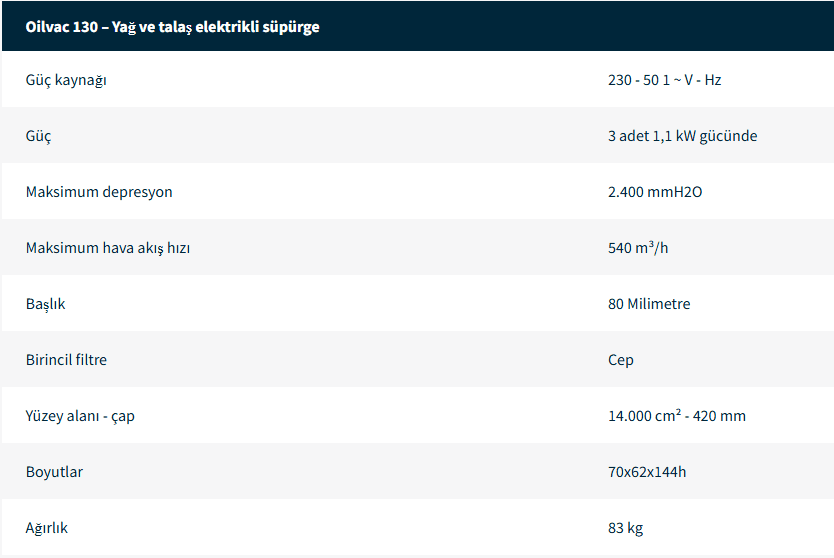The image size is (834, 558).
Task: Select the 'Güç' row label
Action: pos(38,136)
